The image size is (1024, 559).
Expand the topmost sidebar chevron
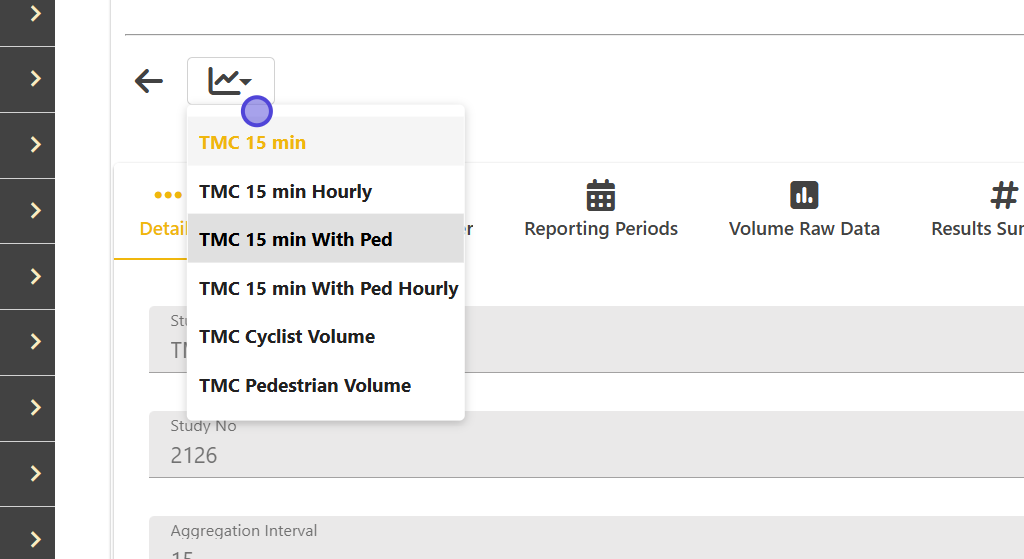tap(36, 13)
